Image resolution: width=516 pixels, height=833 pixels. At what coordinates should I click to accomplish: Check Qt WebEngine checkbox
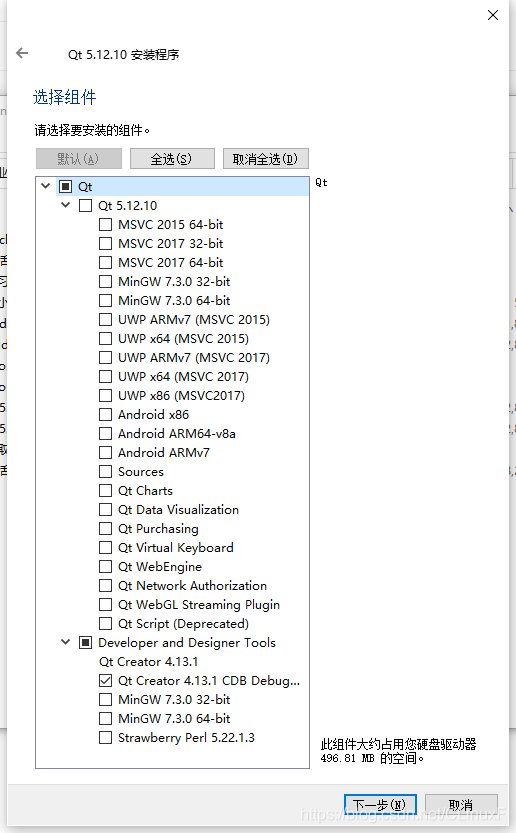106,567
